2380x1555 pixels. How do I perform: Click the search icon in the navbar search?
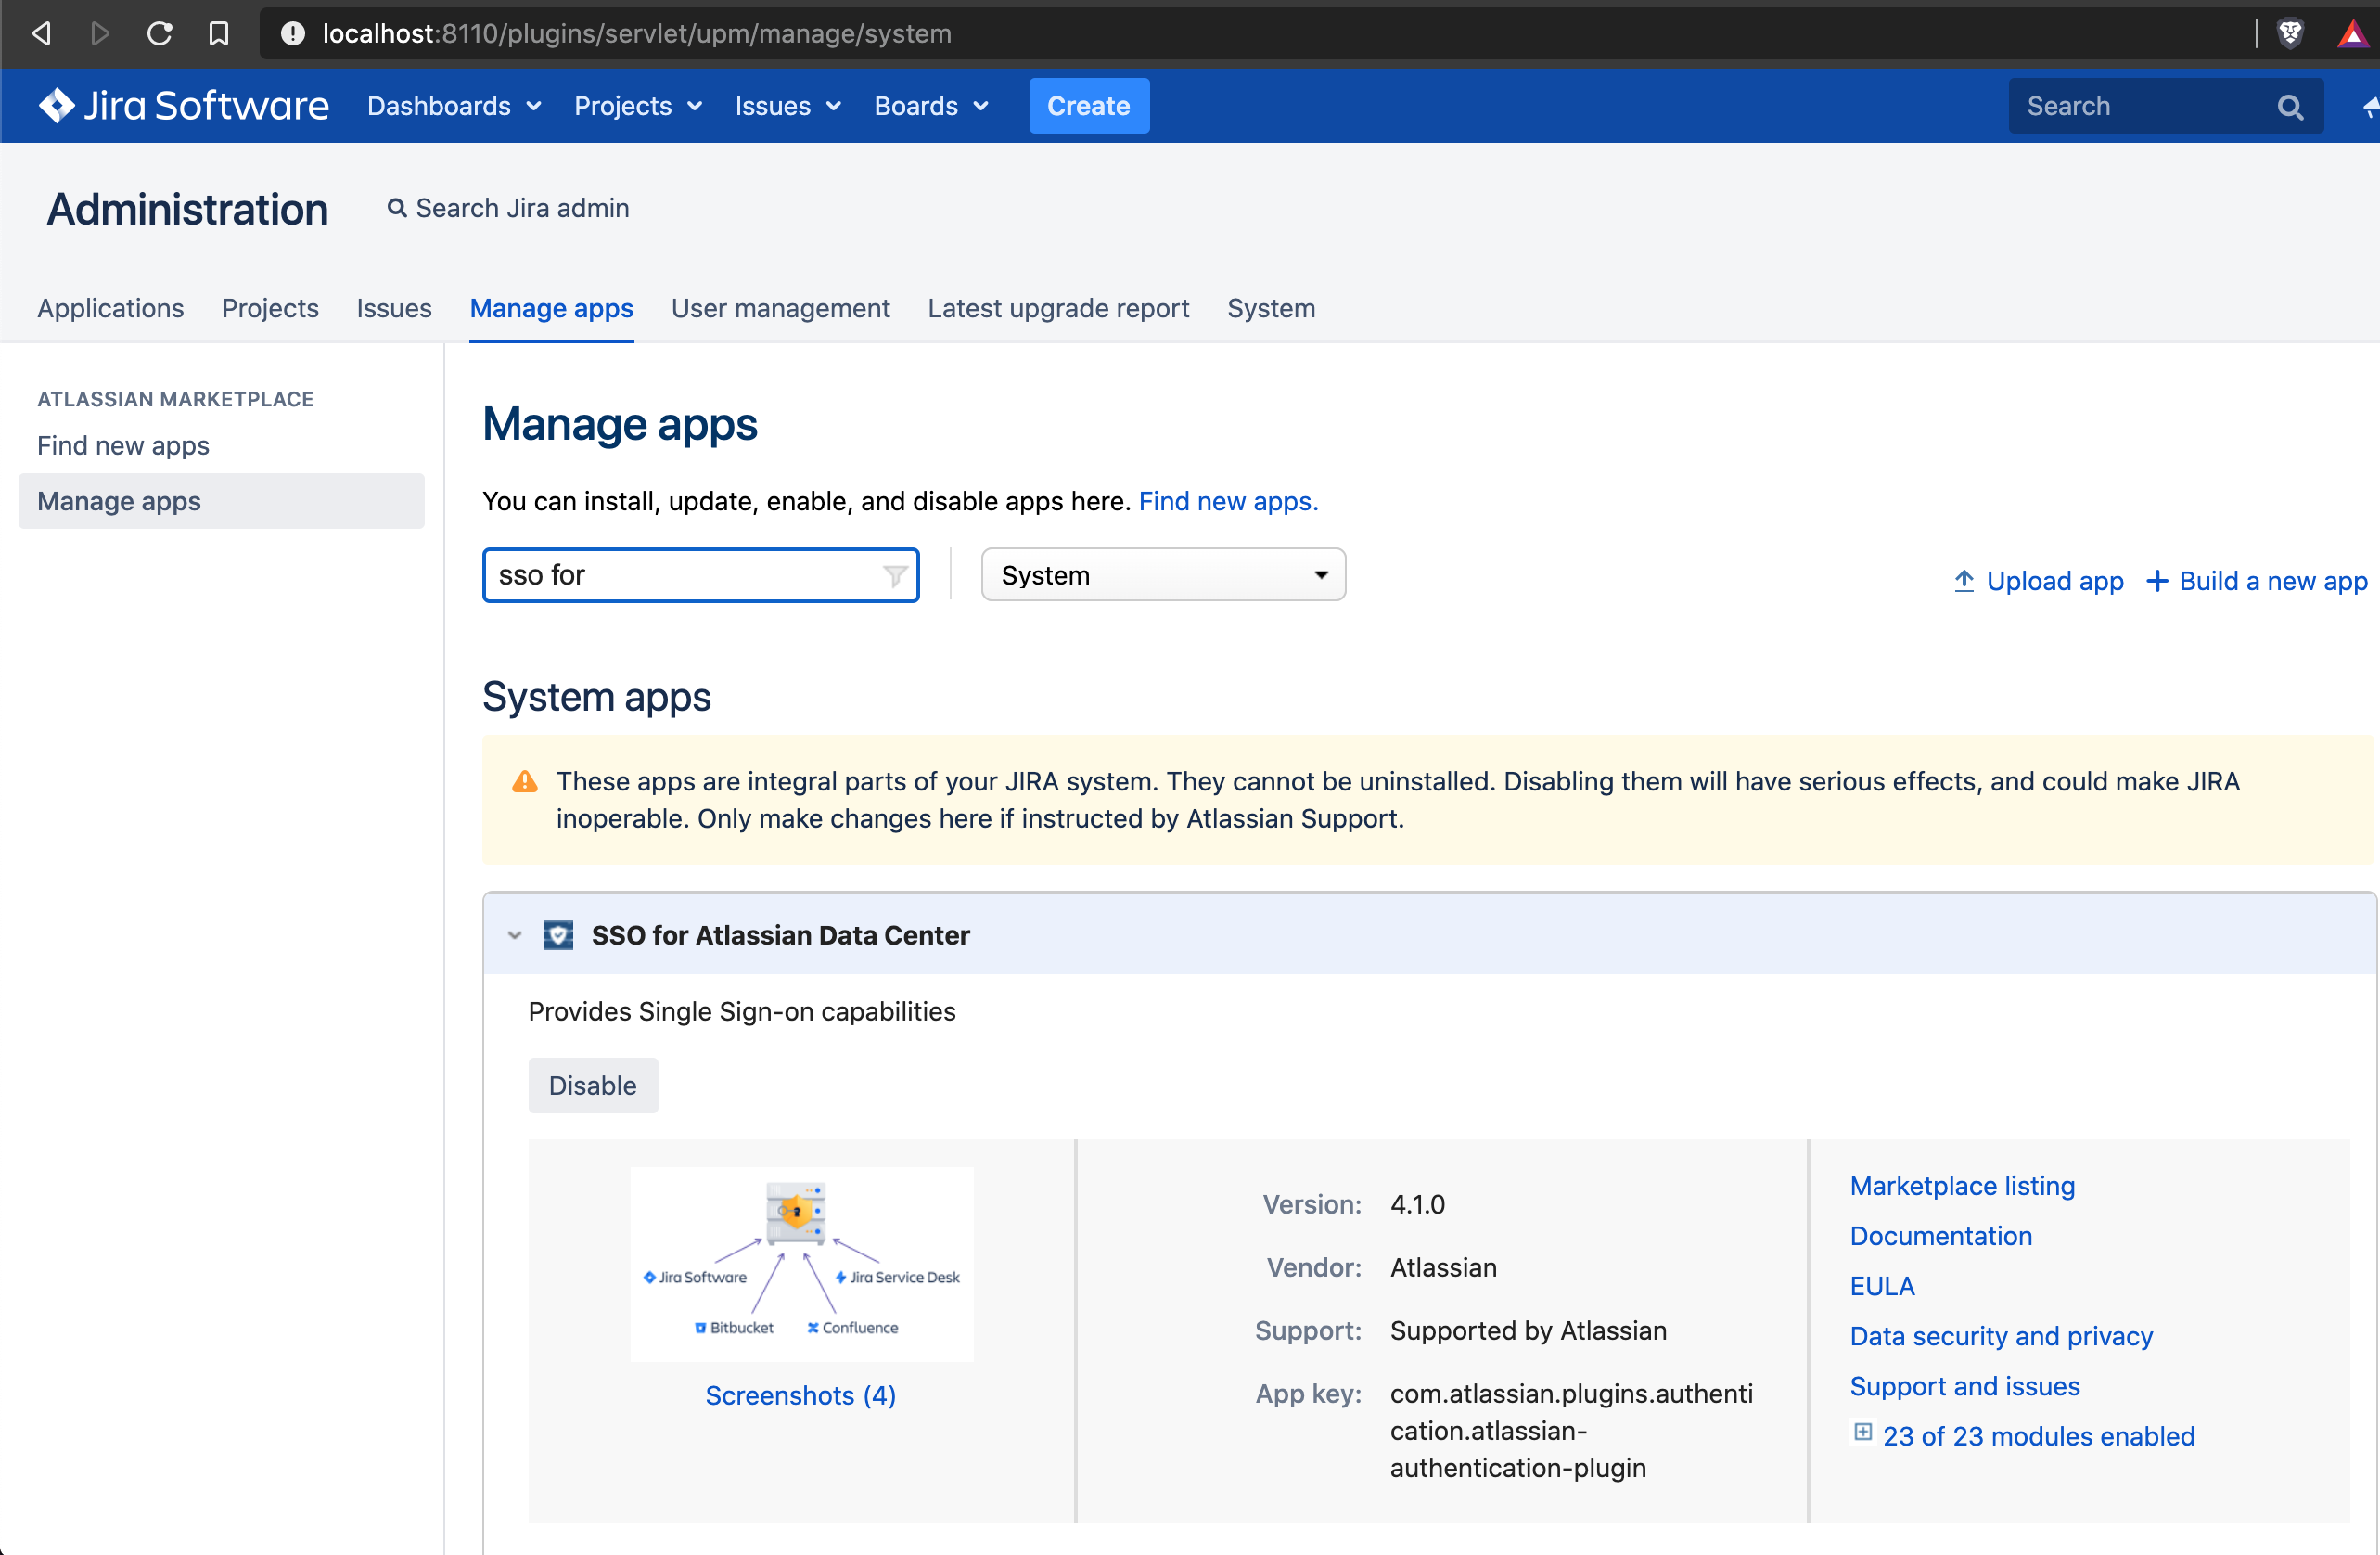[2291, 105]
